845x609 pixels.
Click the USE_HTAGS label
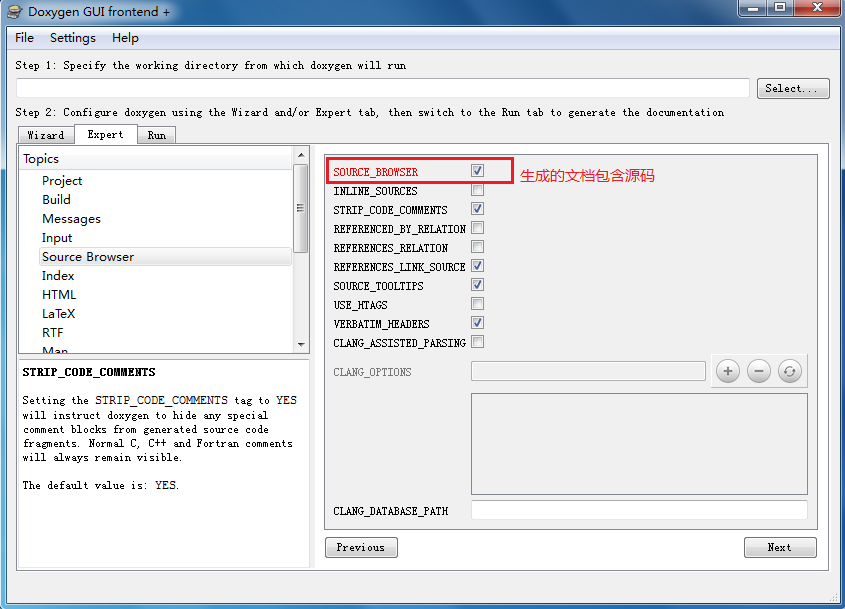tap(361, 305)
